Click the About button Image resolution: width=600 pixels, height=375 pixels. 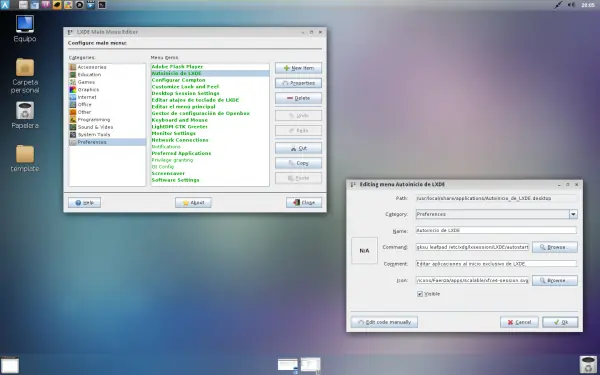pos(193,202)
